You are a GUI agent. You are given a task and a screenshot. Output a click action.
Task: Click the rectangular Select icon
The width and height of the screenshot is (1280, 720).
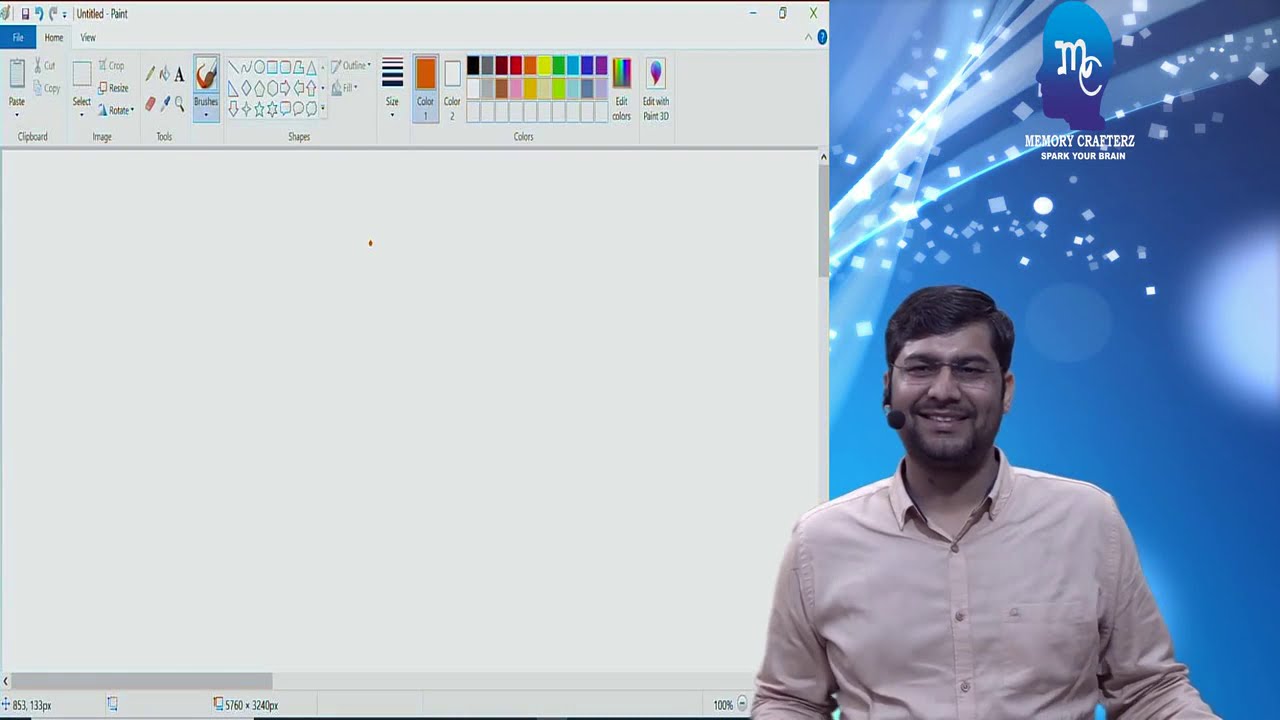(82, 73)
